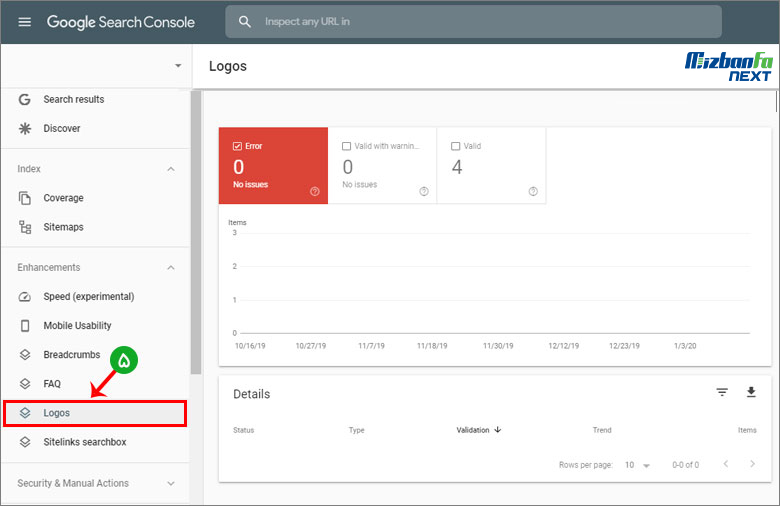Click the 11/30/19 chart date label
Image resolution: width=780 pixels, height=506 pixels.
[498, 346]
